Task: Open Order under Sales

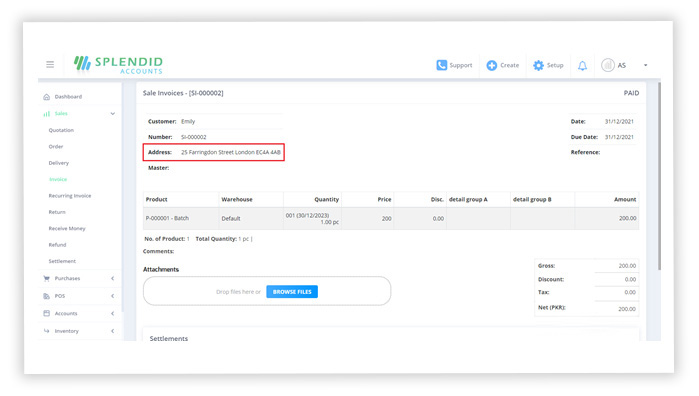Action: click(56, 146)
